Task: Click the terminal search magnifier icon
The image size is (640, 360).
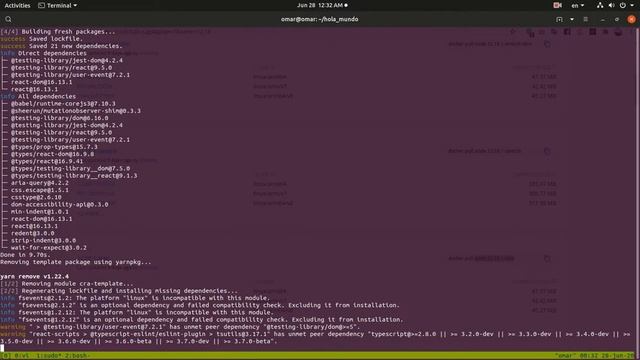Action: (8, 19)
